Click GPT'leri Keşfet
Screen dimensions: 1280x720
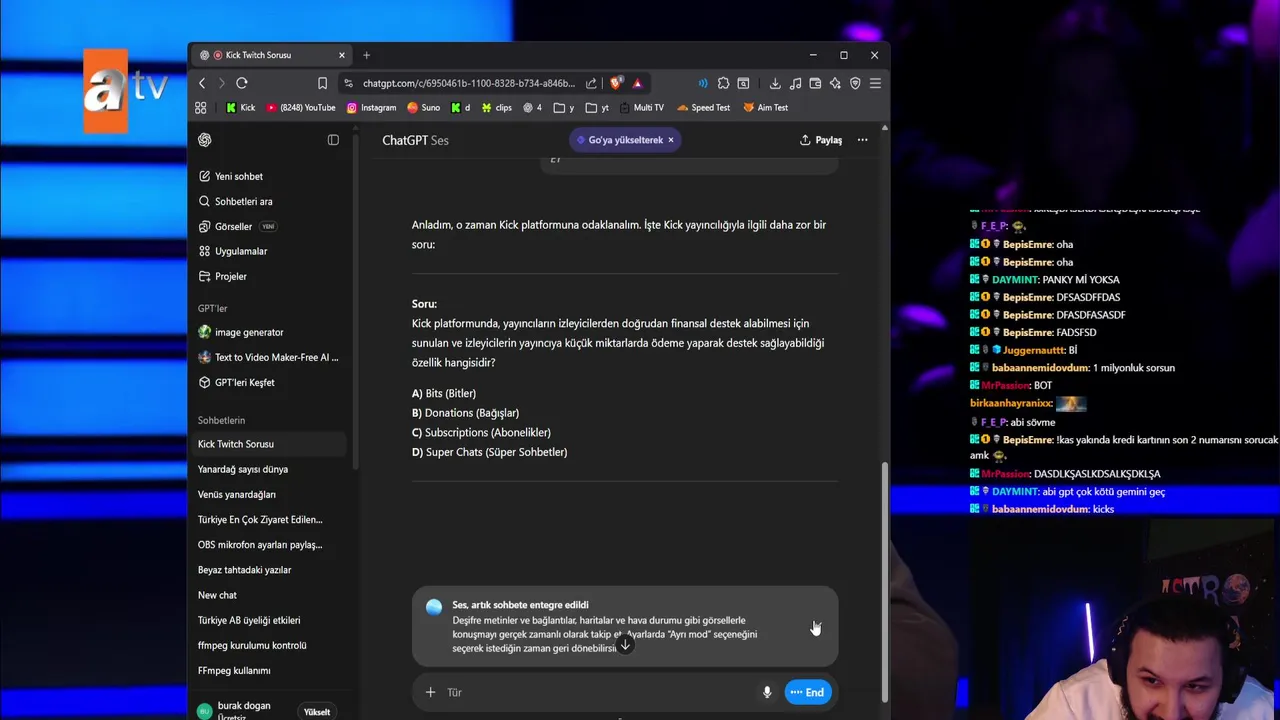point(271,382)
